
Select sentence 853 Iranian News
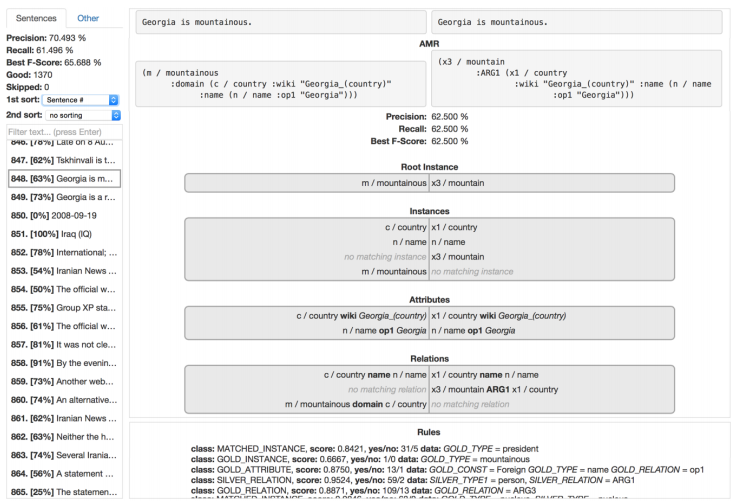coord(63,270)
